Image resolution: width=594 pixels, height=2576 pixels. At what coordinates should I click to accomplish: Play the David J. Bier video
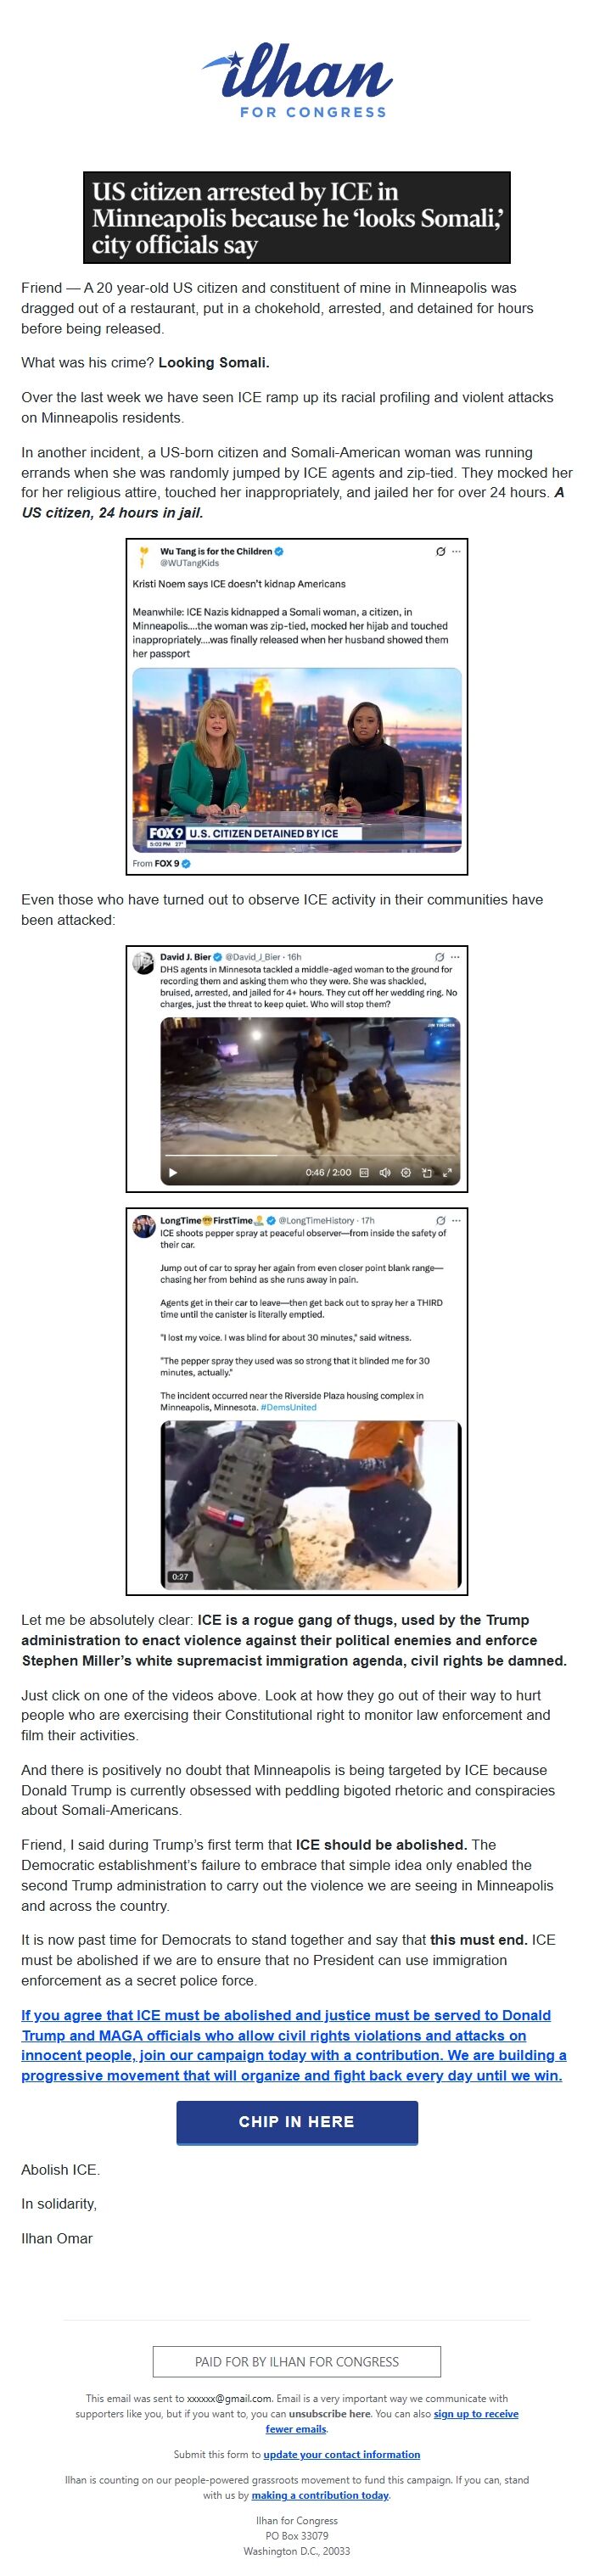(x=172, y=1172)
